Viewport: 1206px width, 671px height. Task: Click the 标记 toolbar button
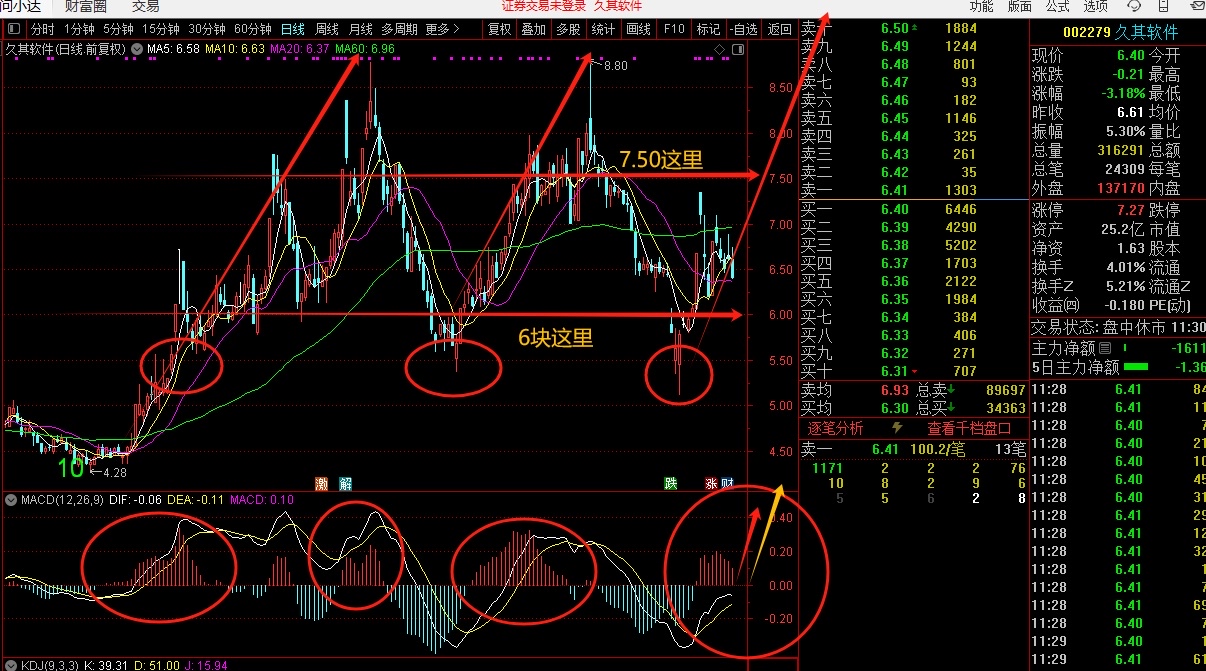[708, 29]
